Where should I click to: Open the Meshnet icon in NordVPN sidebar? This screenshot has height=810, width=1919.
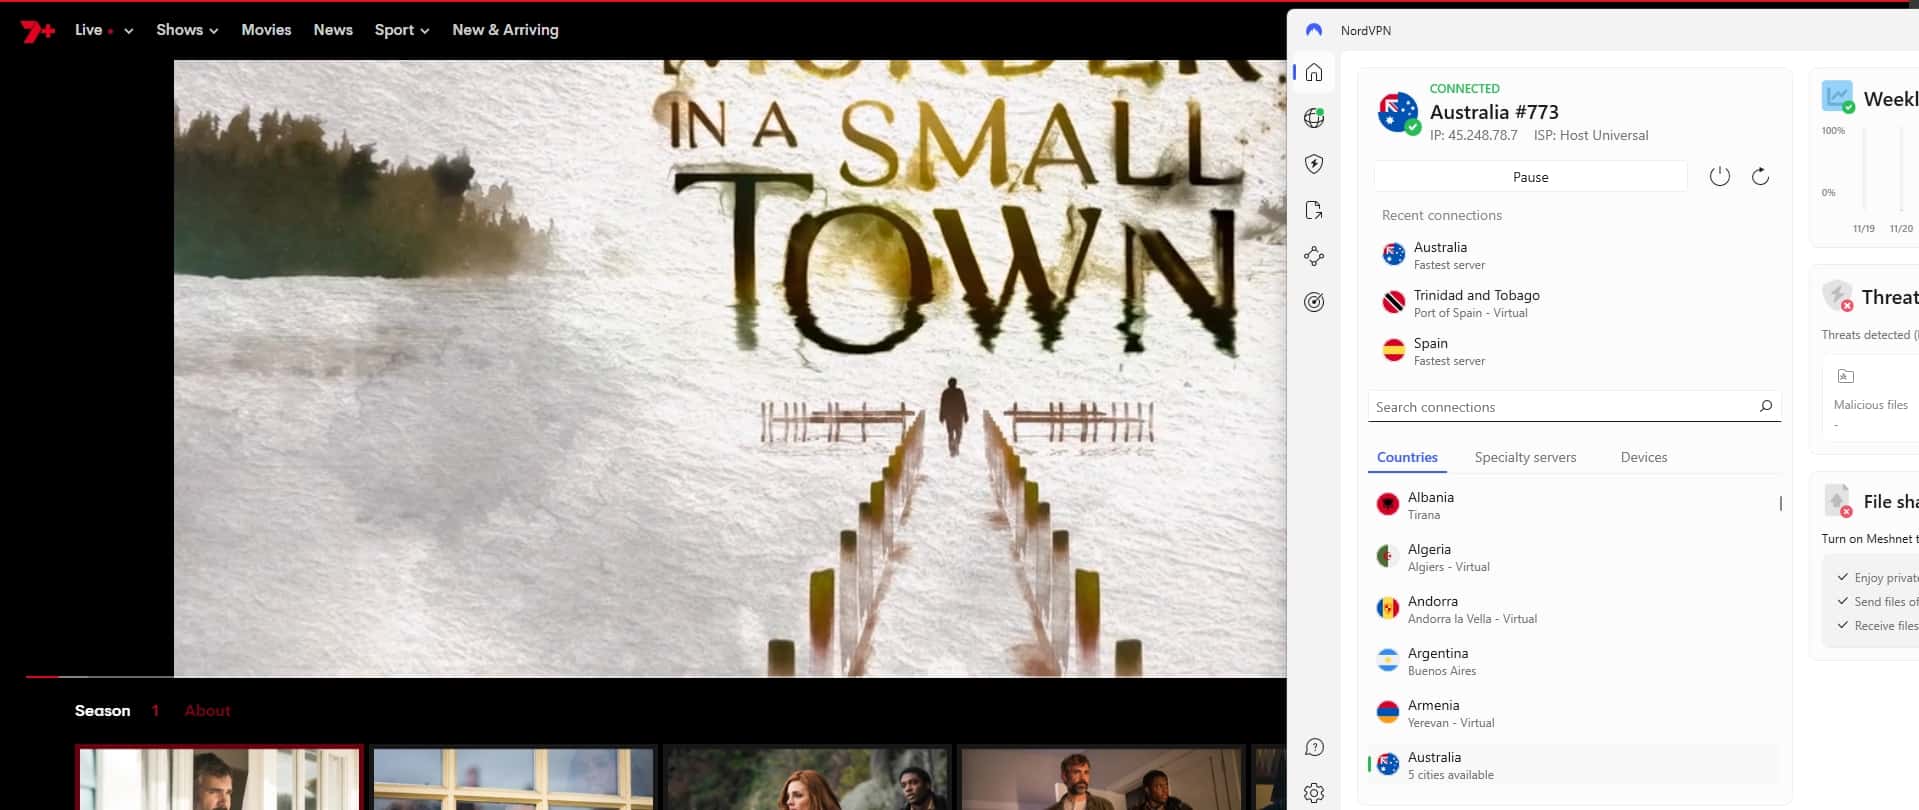click(x=1314, y=256)
